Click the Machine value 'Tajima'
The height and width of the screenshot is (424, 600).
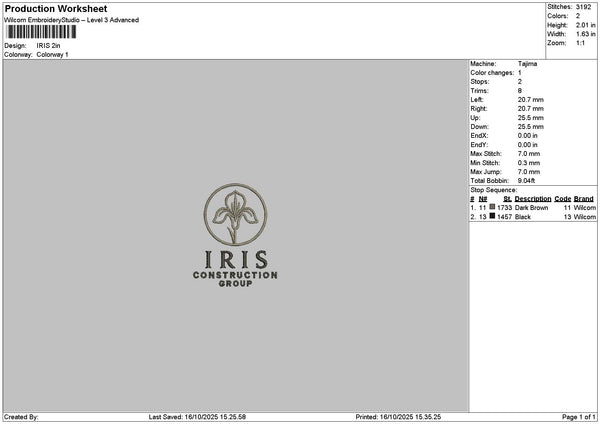click(x=527, y=64)
